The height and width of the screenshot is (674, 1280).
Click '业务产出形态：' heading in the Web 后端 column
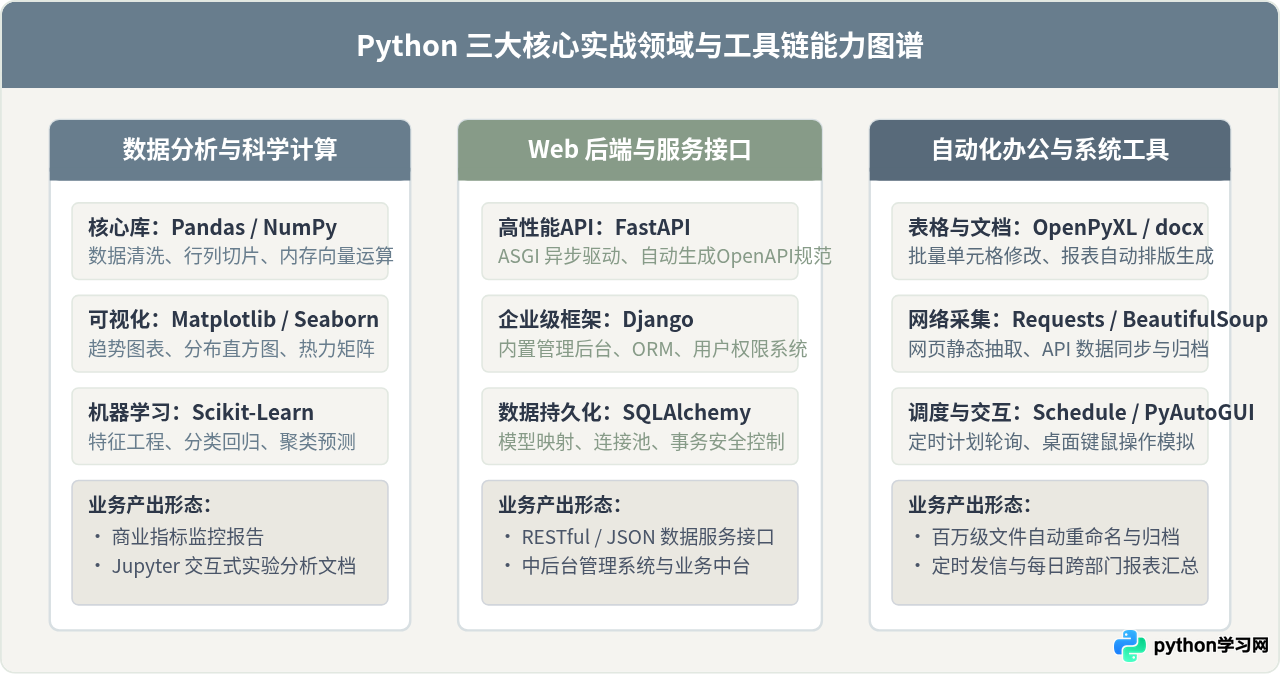point(559,505)
